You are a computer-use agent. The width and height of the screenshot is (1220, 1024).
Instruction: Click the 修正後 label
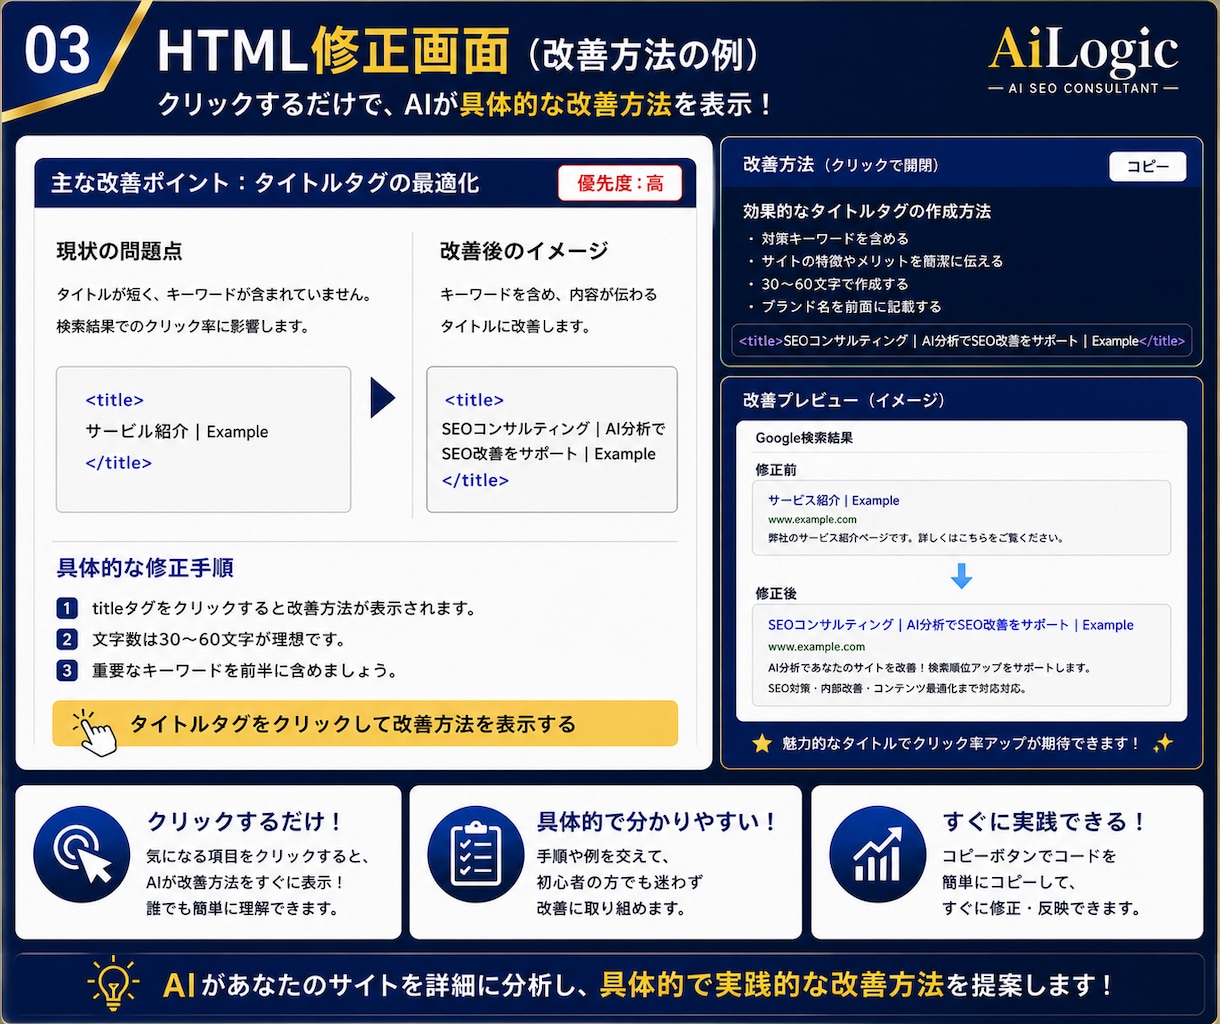coord(776,593)
